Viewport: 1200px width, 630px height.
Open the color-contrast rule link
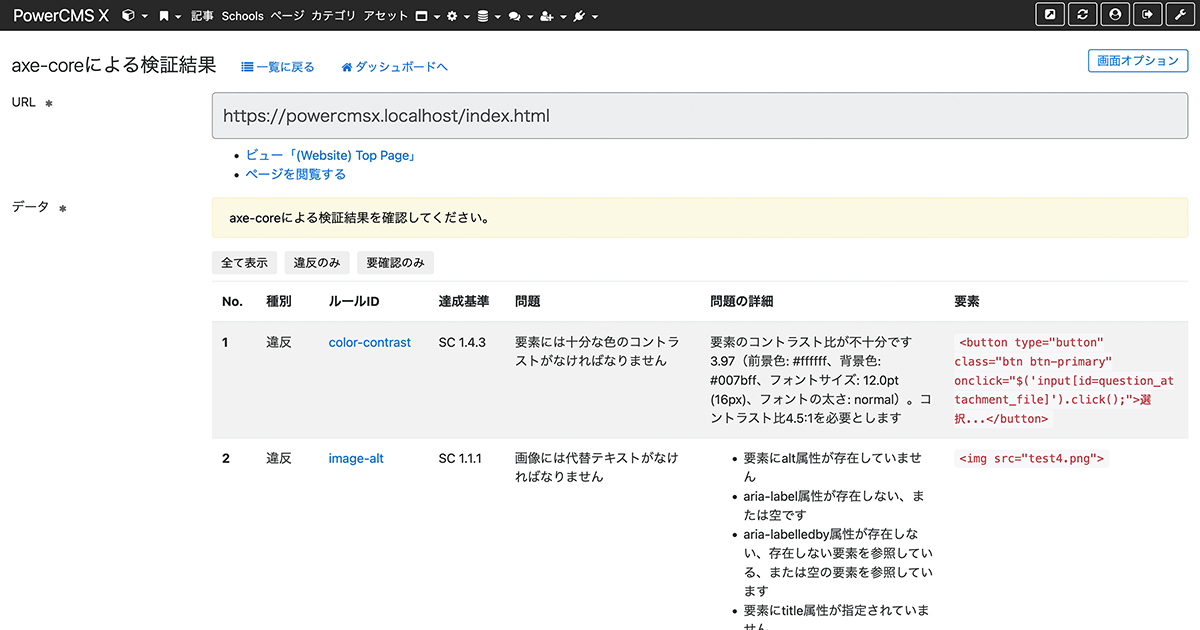pyautogui.click(x=369, y=342)
